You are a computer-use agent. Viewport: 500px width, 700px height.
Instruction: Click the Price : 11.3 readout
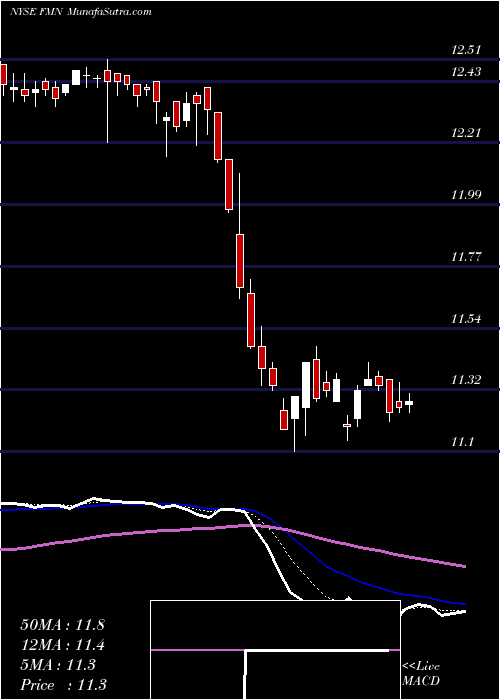pyautogui.click(x=63, y=685)
